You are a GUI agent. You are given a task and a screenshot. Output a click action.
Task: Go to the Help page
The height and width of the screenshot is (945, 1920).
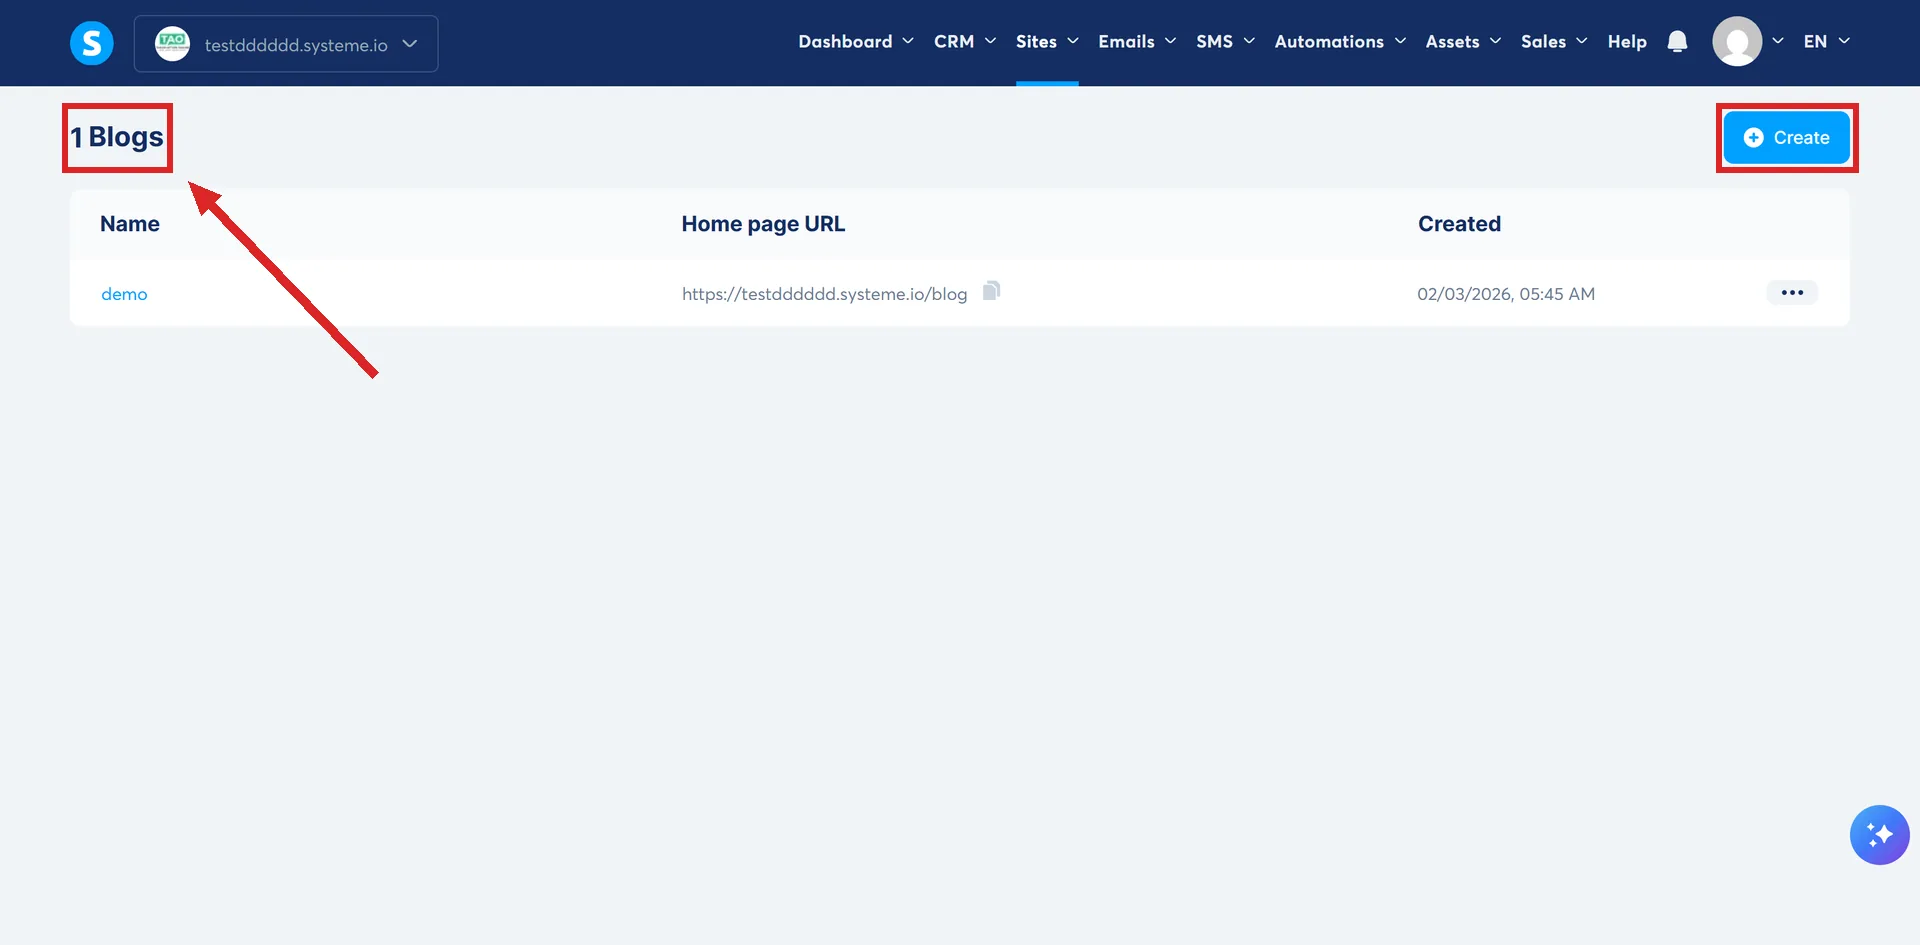(1627, 42)
